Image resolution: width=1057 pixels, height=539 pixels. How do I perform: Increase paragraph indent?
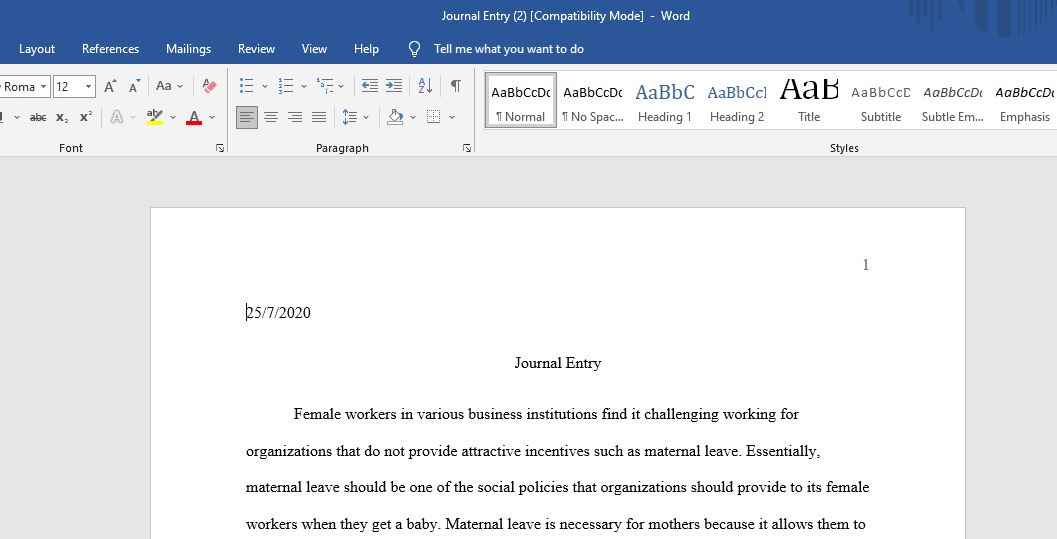click(x=394, y=86)
